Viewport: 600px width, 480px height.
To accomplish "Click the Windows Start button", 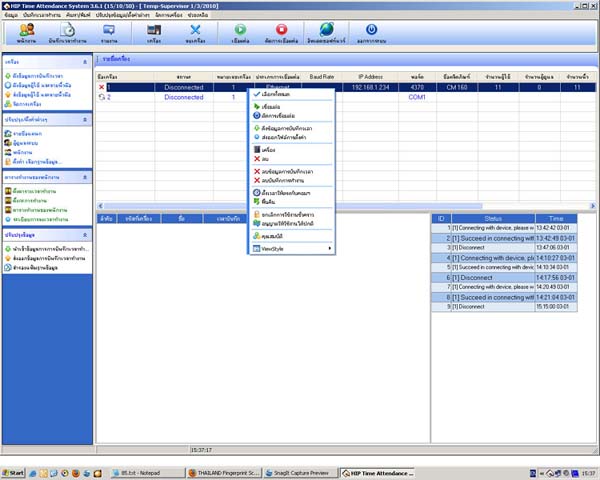I will click(x=15, y=472).
